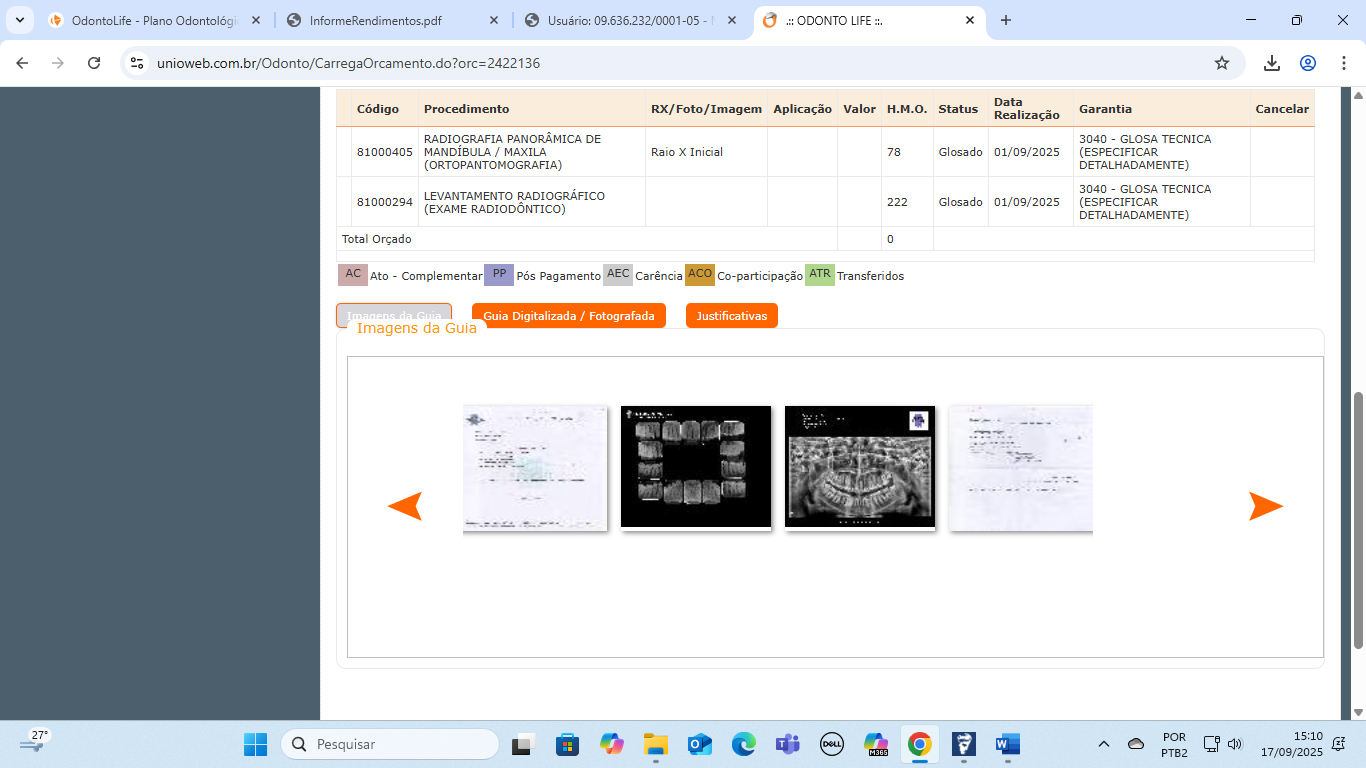Image resolution: width=1366 pixels, height=768 pixels.
Task: Click the H.M.O. value 222
Action: click(897, 202)
